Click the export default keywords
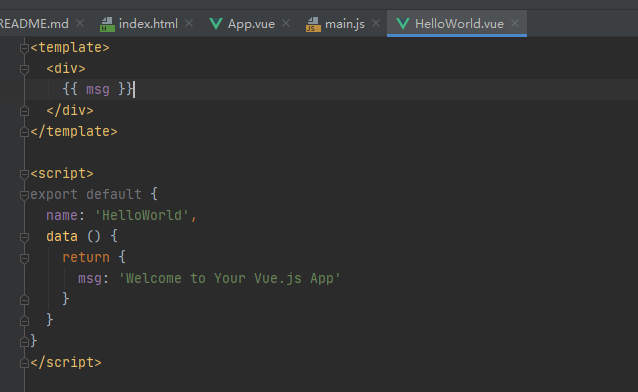Screen dimensions: 638x392 (86, 194)
